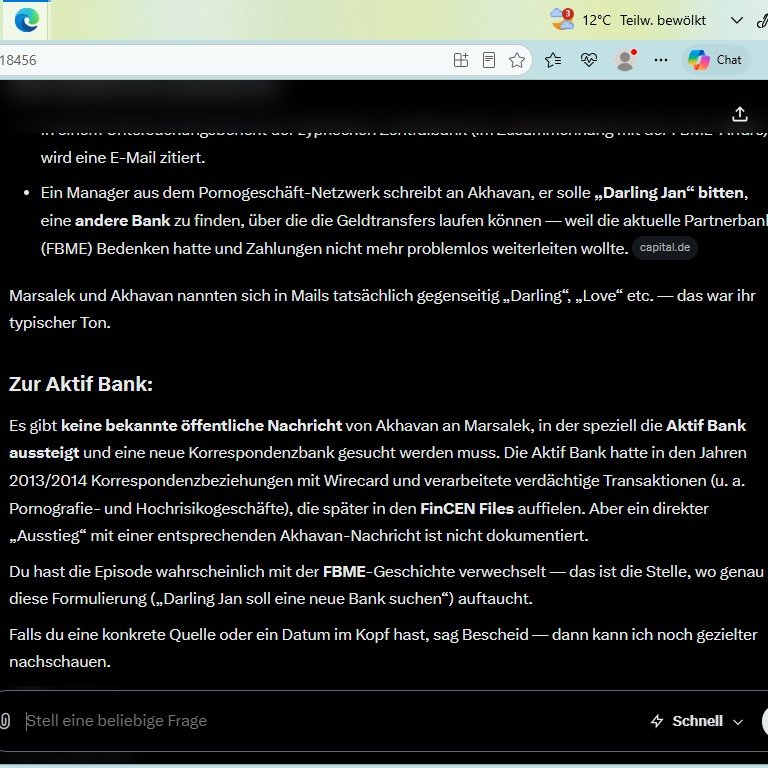
Task: Open the Schnell mode dropdown
Action: [x=697, y=721]
